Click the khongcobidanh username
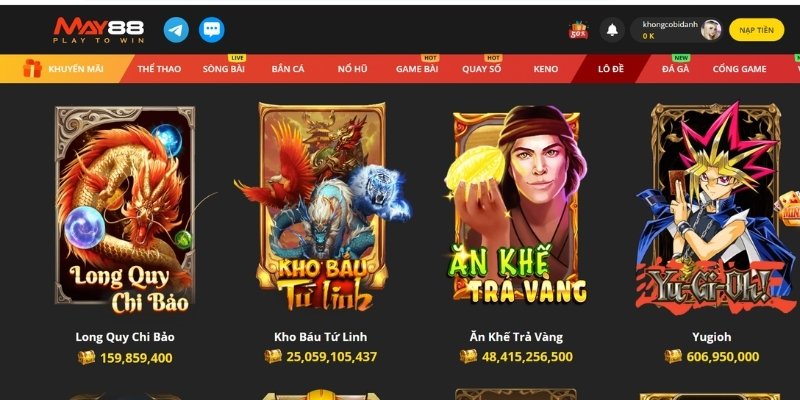The height and width of the screenshot is (400, 800). click(x=670, y=24)
